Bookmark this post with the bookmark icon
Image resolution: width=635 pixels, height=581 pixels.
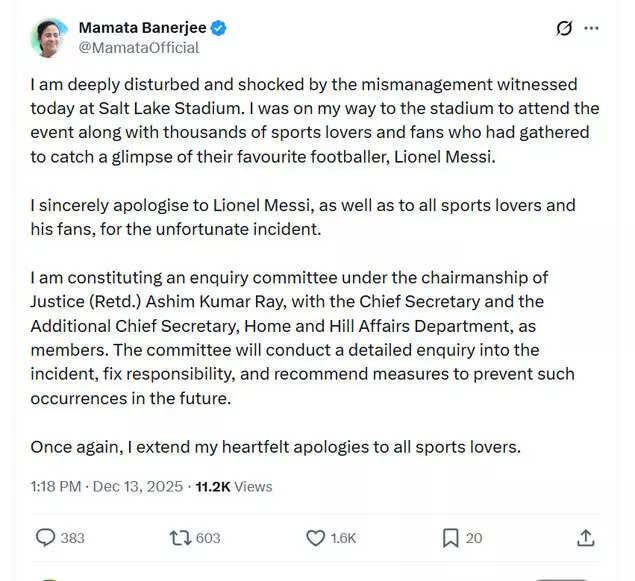click(450, 537)
